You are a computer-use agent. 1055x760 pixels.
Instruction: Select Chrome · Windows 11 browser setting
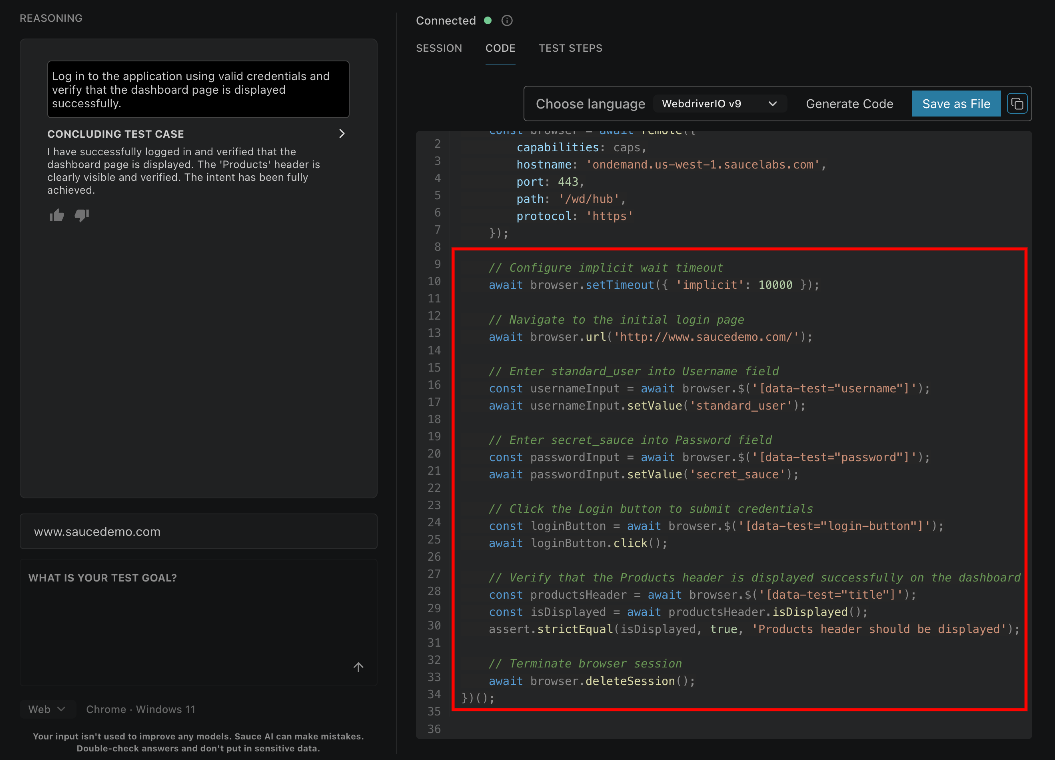(141, 709)
